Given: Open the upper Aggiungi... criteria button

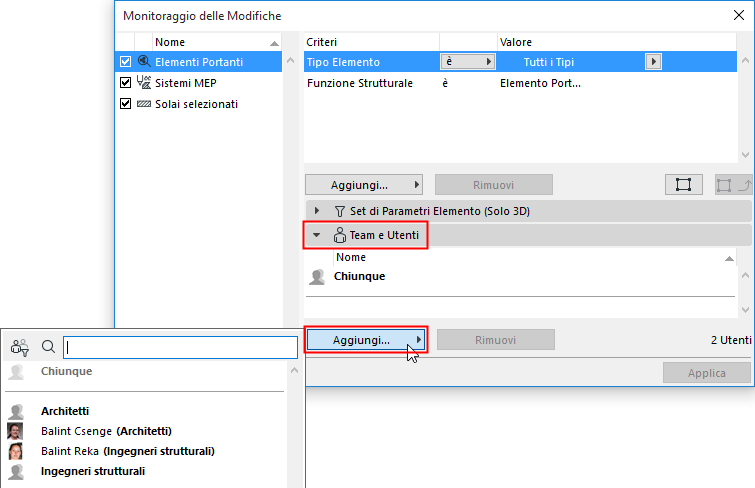Looking at the screenshot, I should 364,185.
